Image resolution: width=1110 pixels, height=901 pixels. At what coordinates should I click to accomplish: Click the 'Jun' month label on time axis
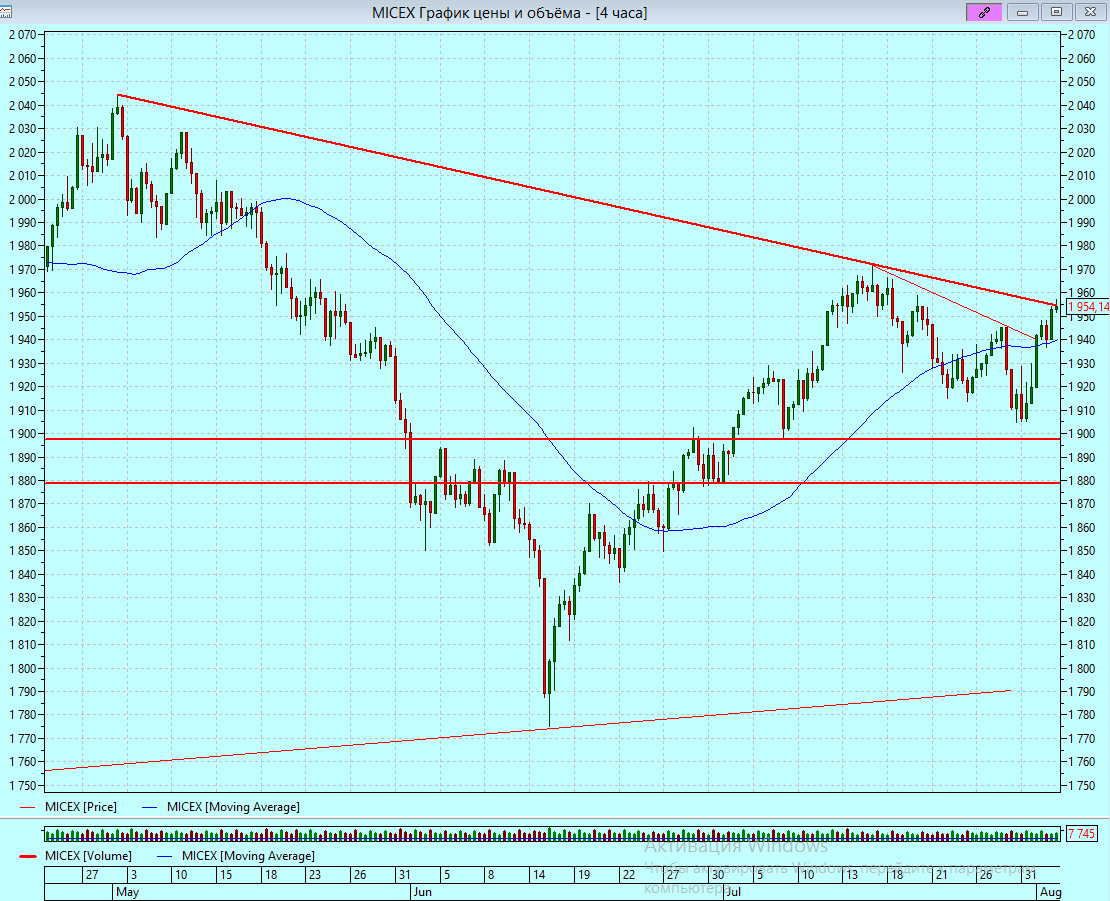tap(423, 892)
